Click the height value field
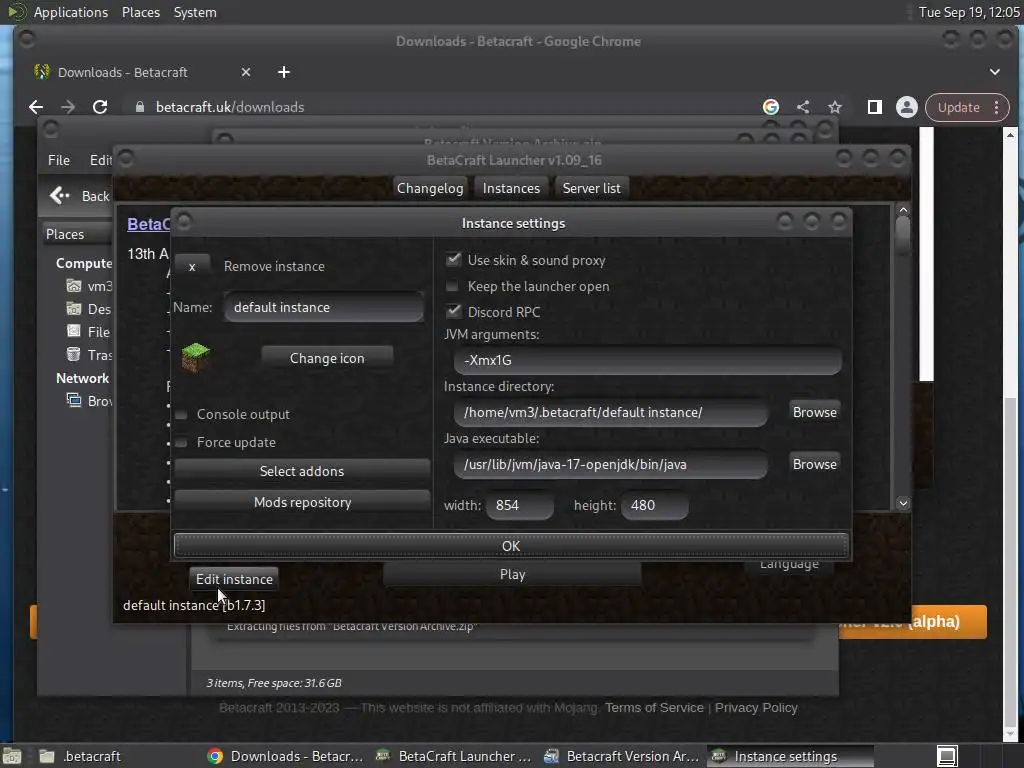Viewport: 1024px width, 768px height. pos(654,505)
